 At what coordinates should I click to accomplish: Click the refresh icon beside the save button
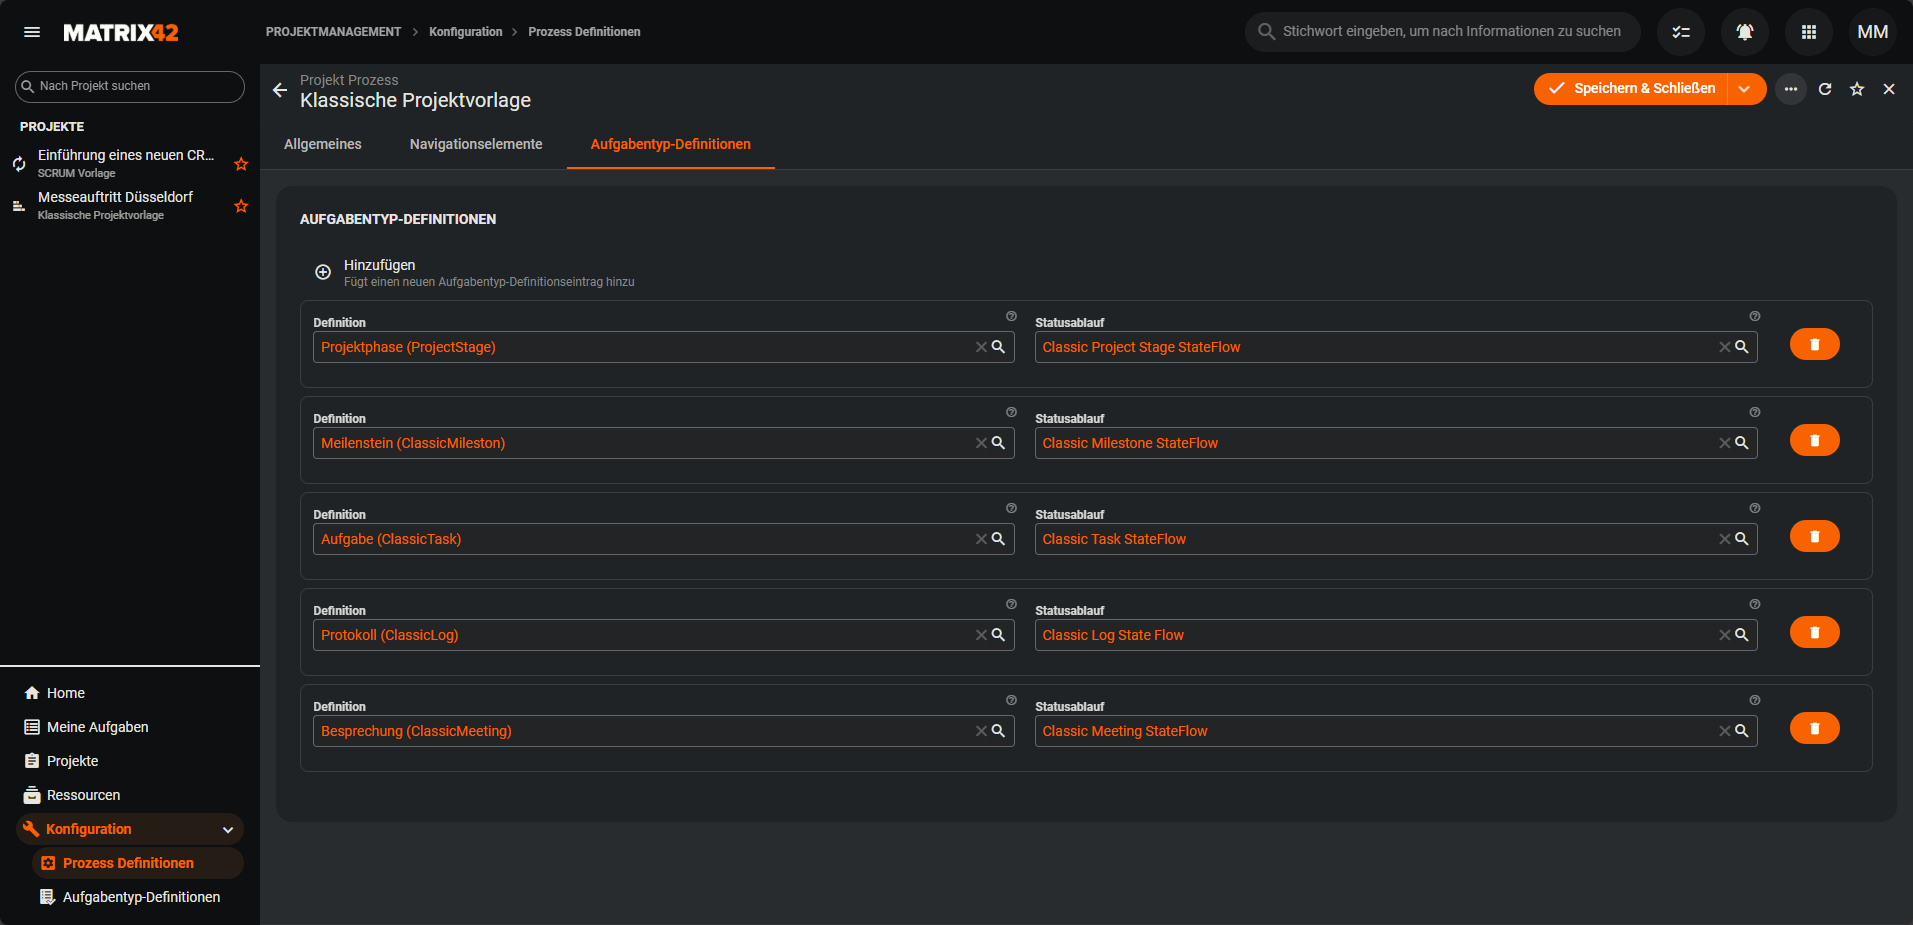(x=1824, y=89)
